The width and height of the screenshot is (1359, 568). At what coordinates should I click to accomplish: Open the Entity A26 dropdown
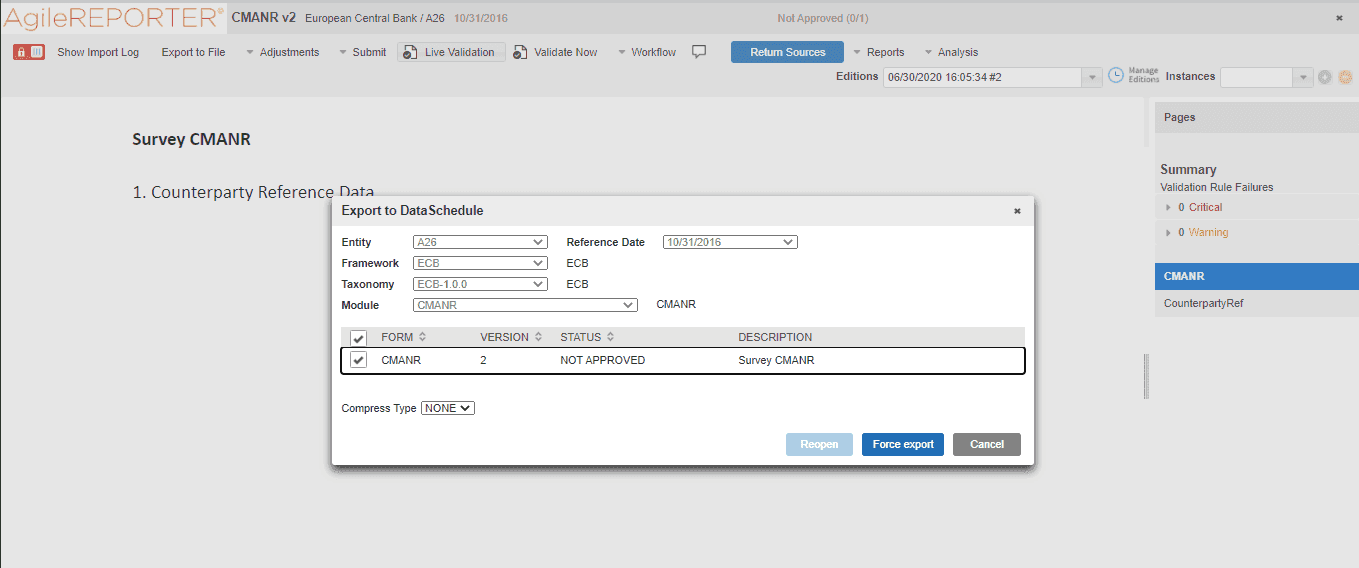coord(480,242)
